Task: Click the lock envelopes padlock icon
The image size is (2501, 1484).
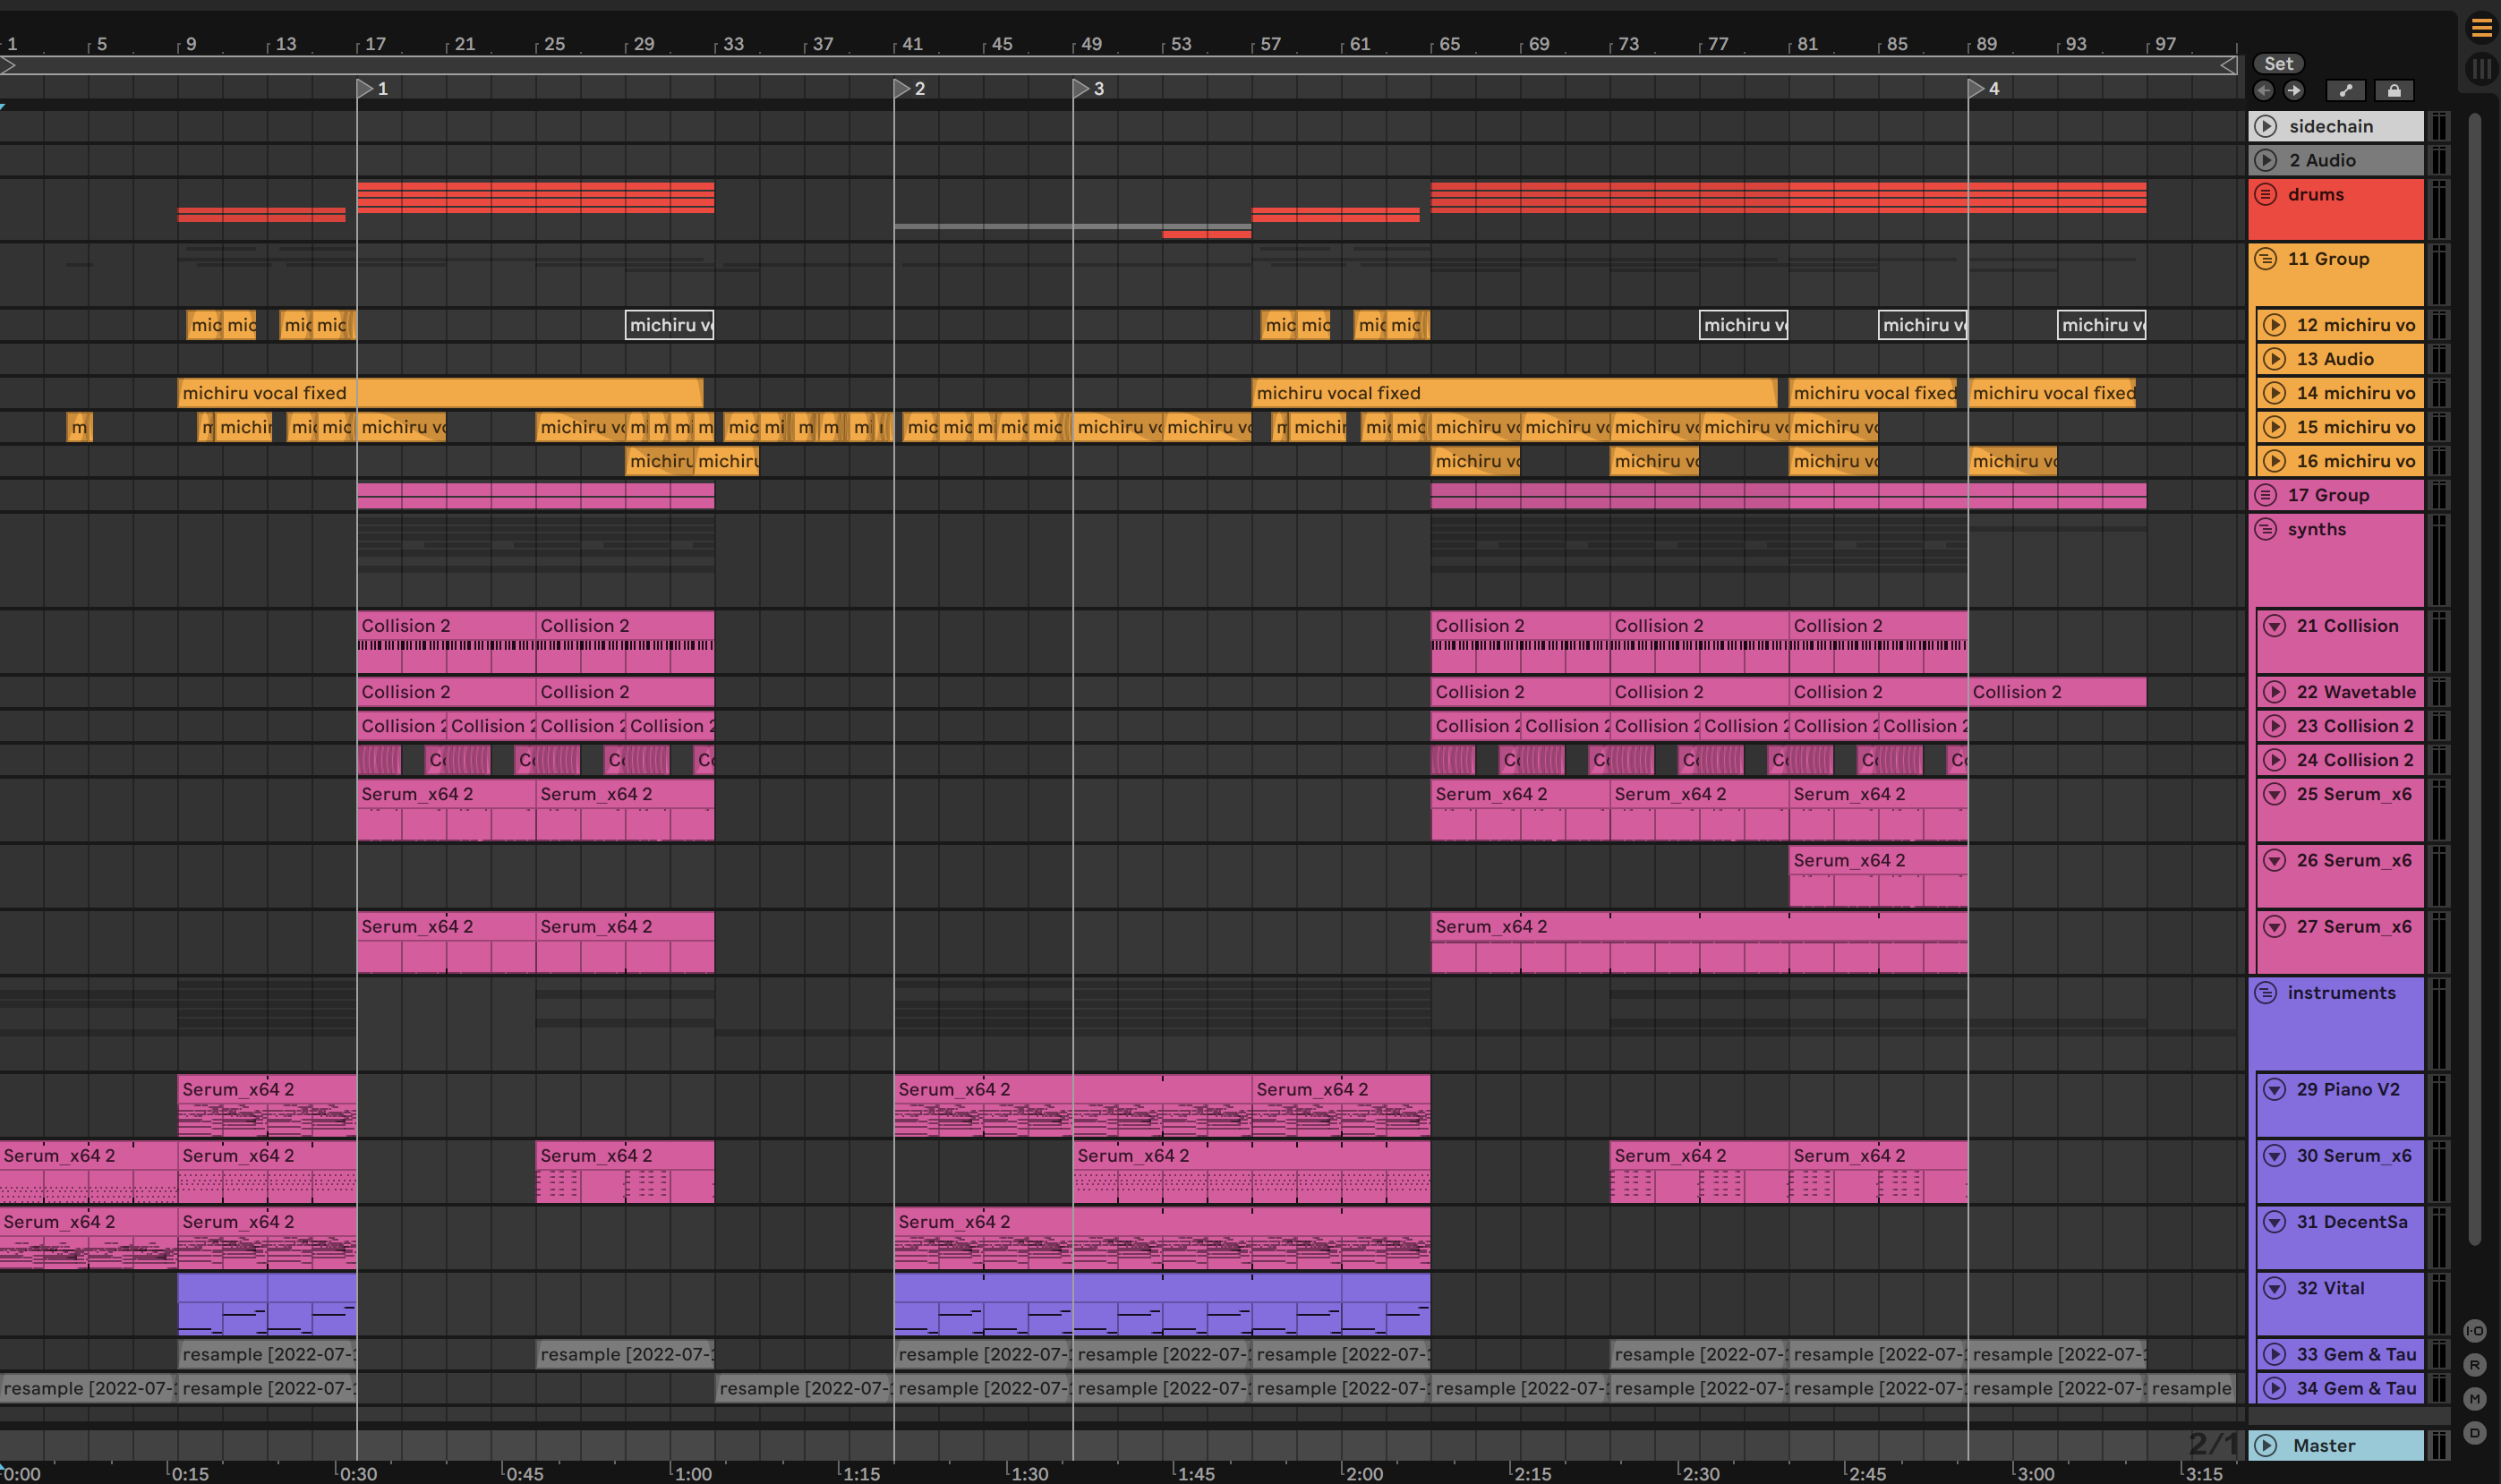Action: click(x=2393, y=91)
